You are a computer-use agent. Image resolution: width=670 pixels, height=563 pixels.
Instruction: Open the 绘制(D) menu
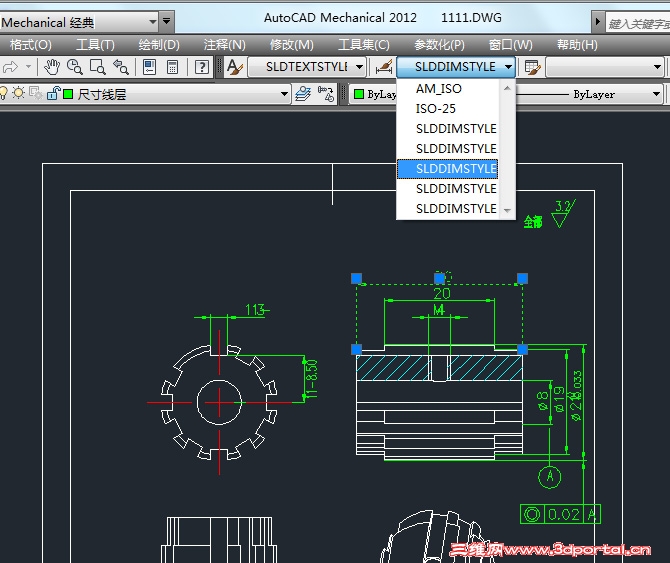[x=159, y=45]
